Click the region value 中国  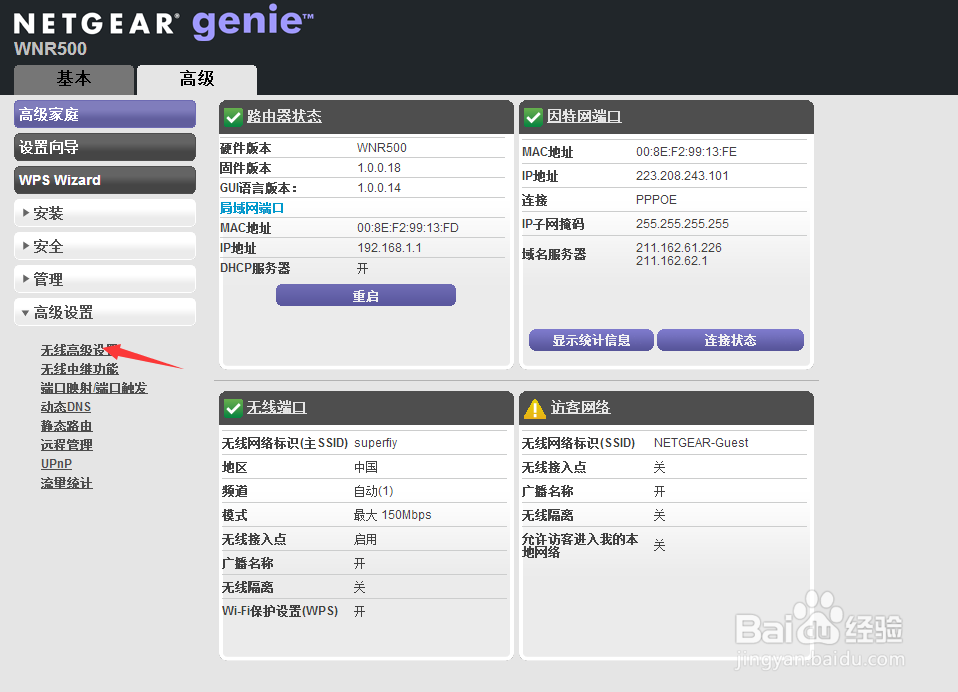pyautogui.click(x=365, y=467)
